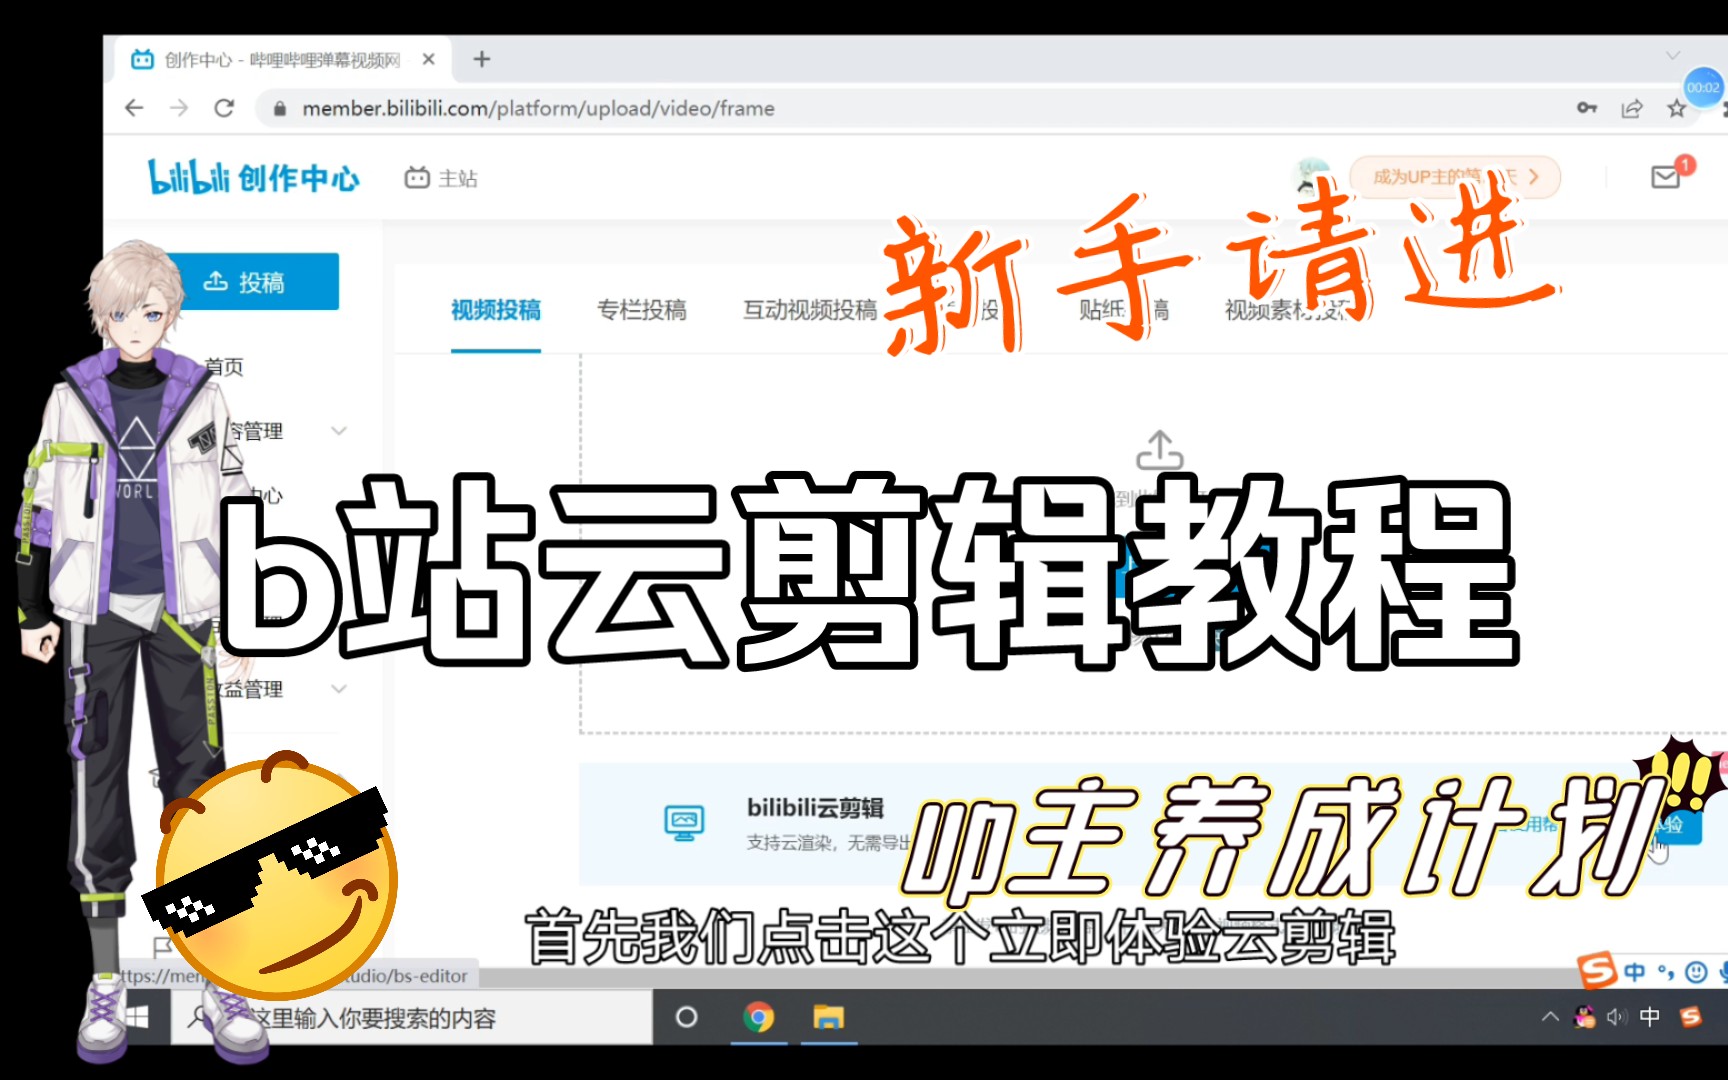Reload the page with refresh icon
The height and width of the screenshot is (1080, 1728).
pyautogui.click(x=224, y=108)
